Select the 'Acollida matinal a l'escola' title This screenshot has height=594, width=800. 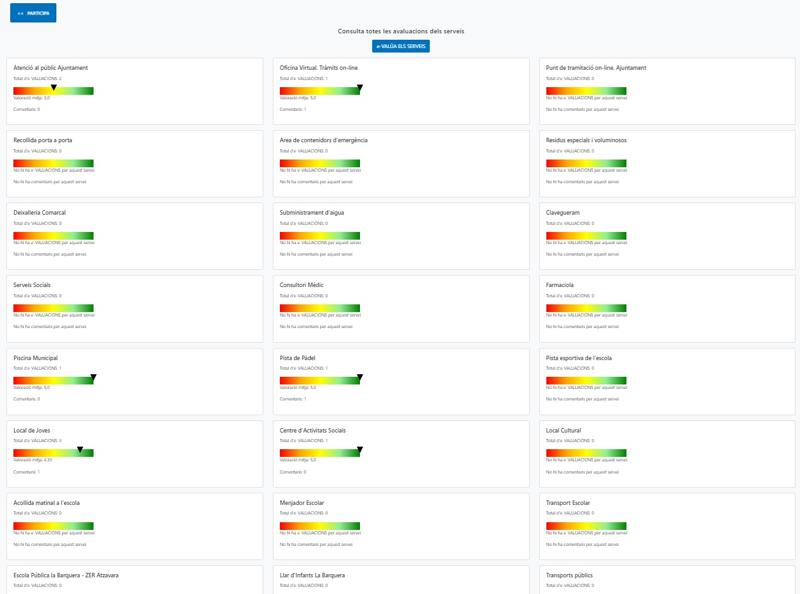coord(46,503)
